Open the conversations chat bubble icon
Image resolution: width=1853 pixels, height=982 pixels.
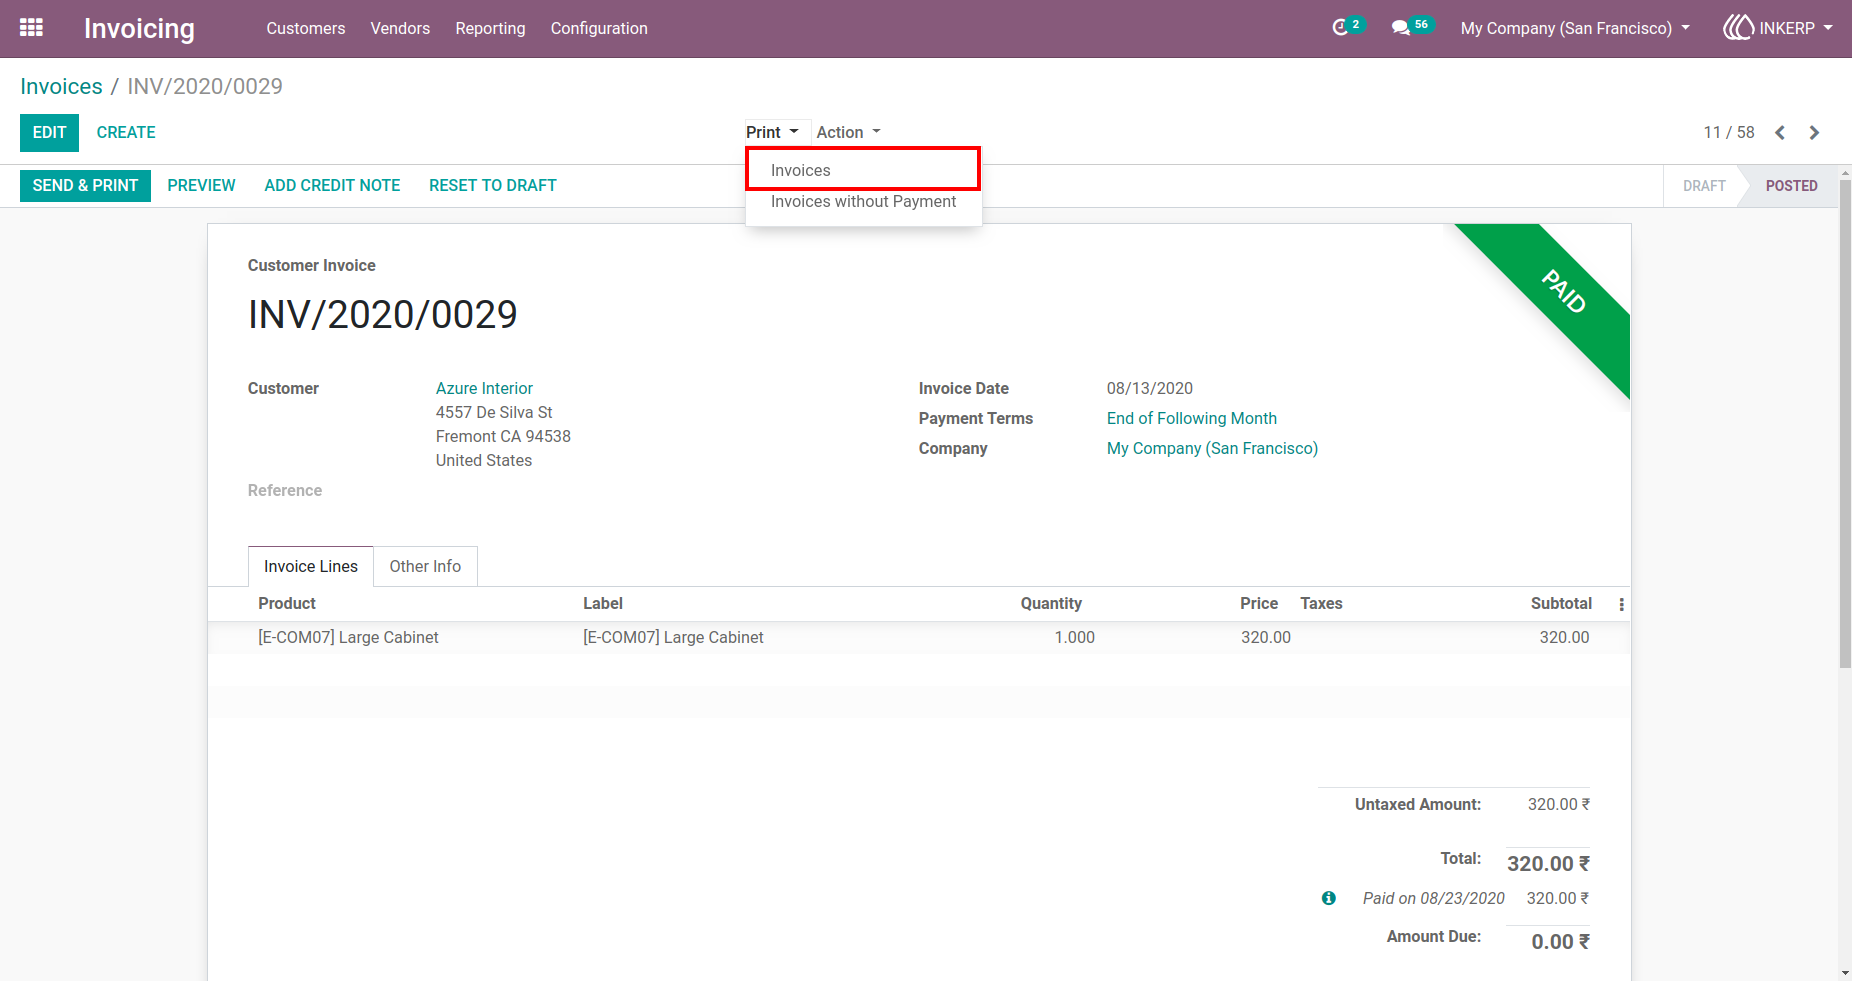pyautogui.click(x=1401, y=28)
